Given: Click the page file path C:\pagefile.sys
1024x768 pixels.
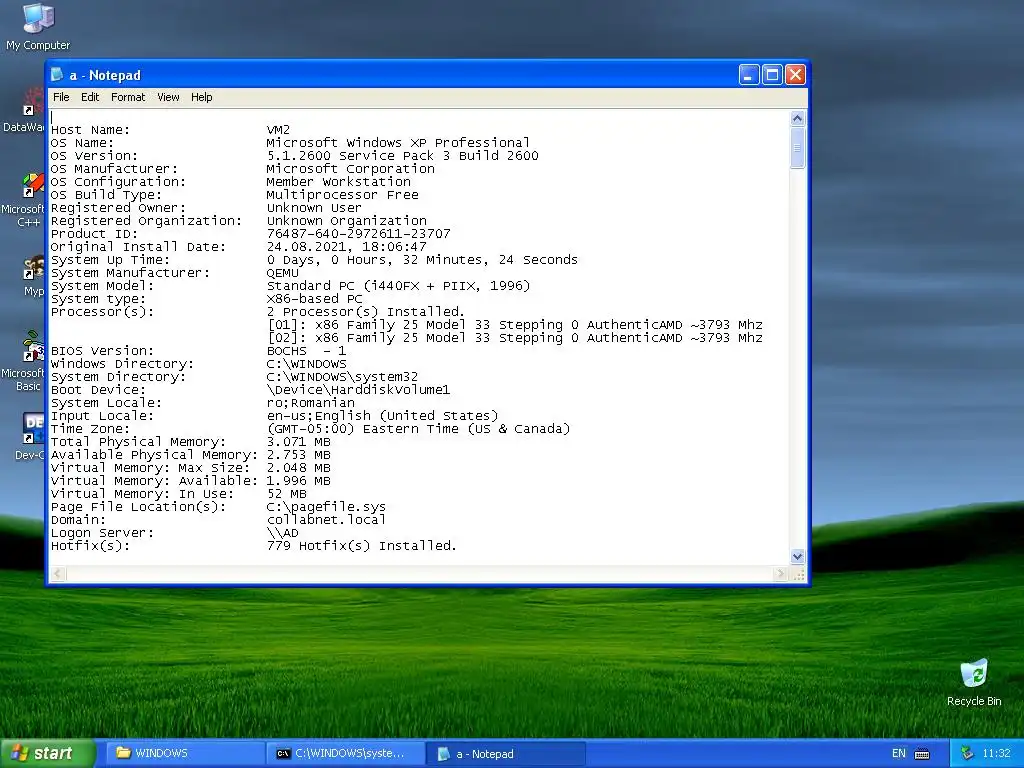Looking at the screenshot, I should 326,507.
